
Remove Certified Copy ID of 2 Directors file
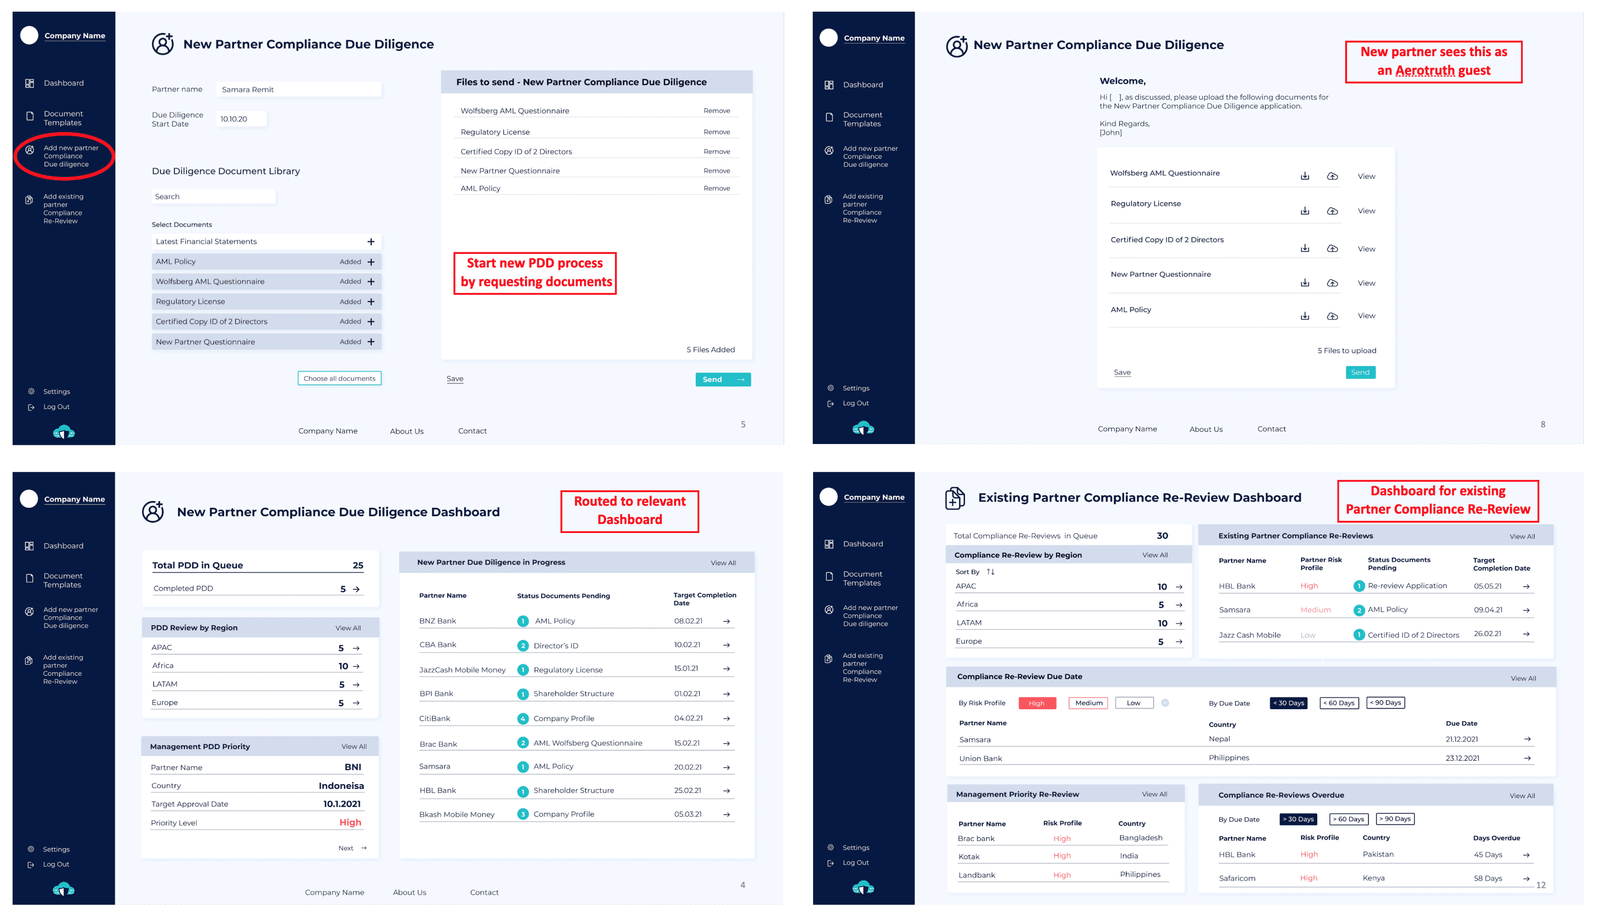tap(716, 152)
